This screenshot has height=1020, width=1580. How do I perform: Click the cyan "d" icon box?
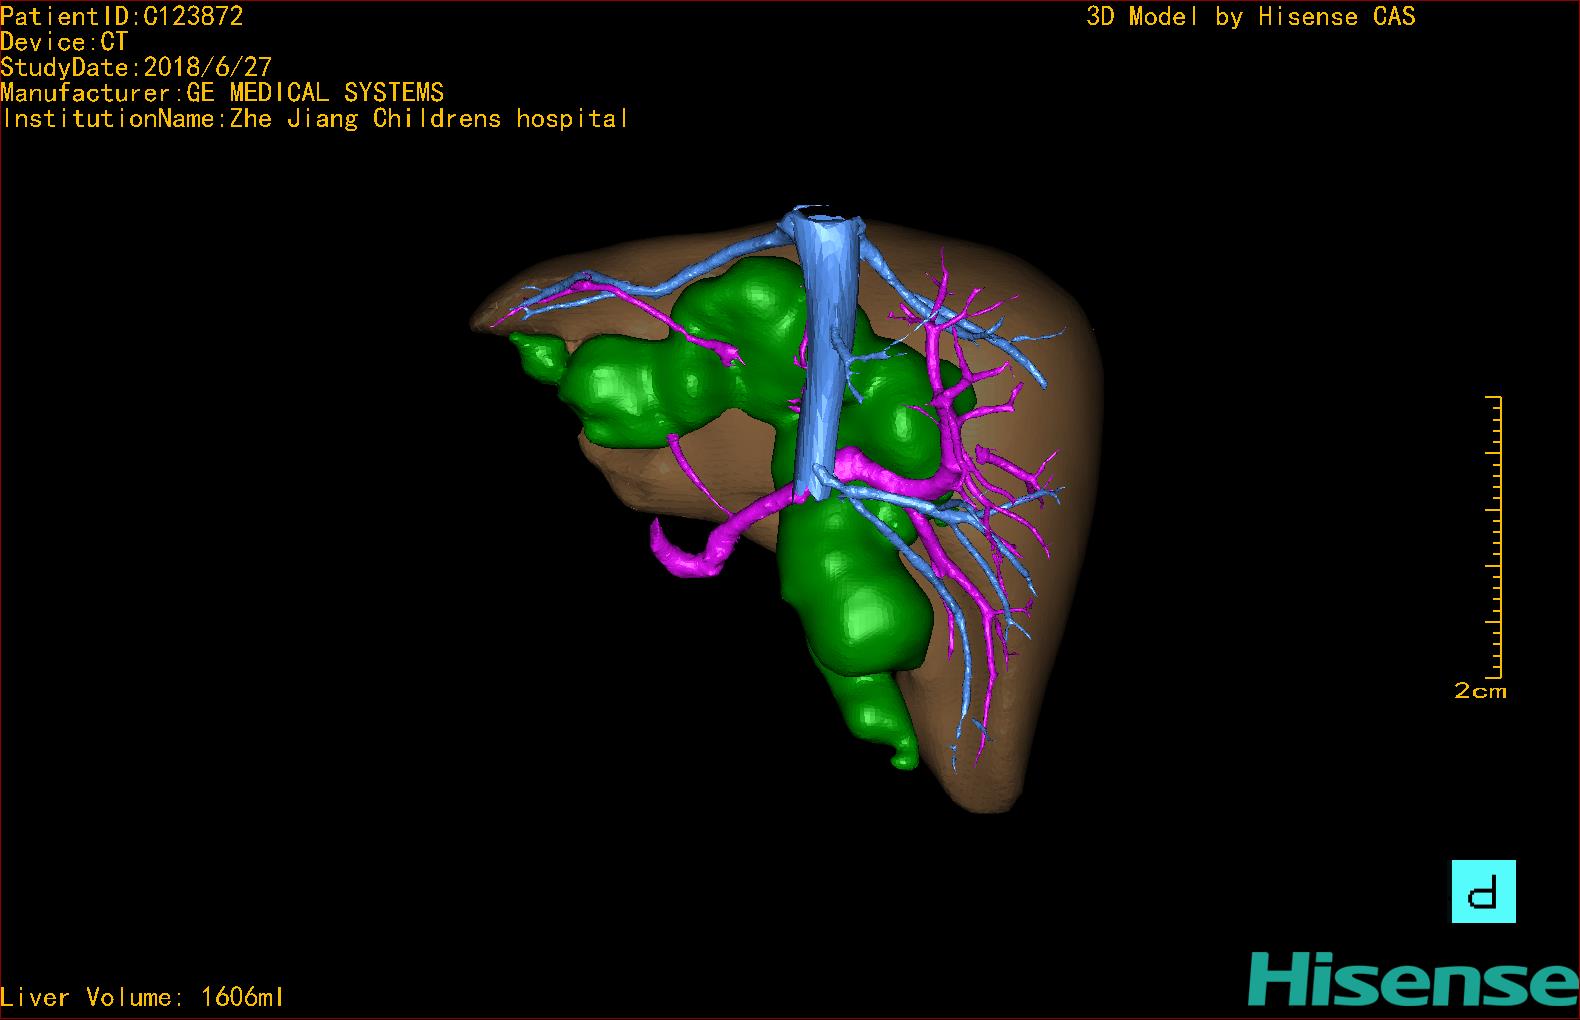coord(1483,891)
